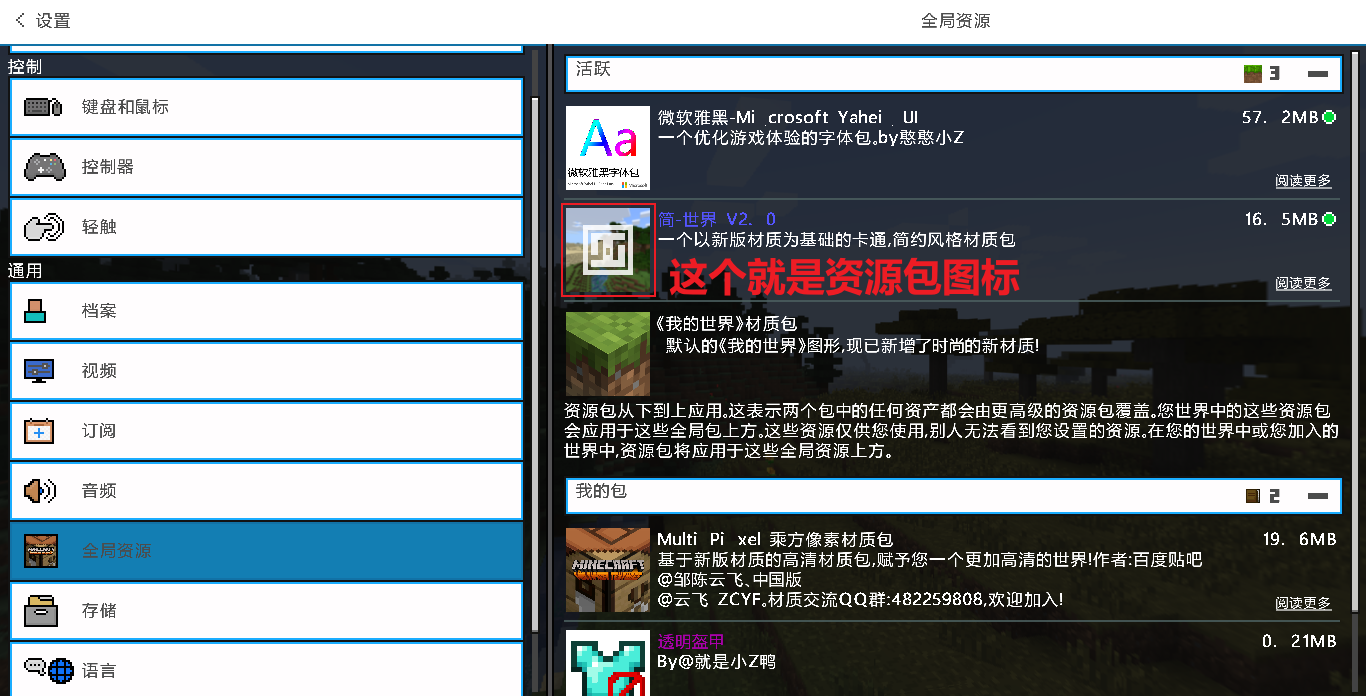The image size is (1366, 696).
Task: Click the 0.21MB size value
Action: click(1299, 641)
